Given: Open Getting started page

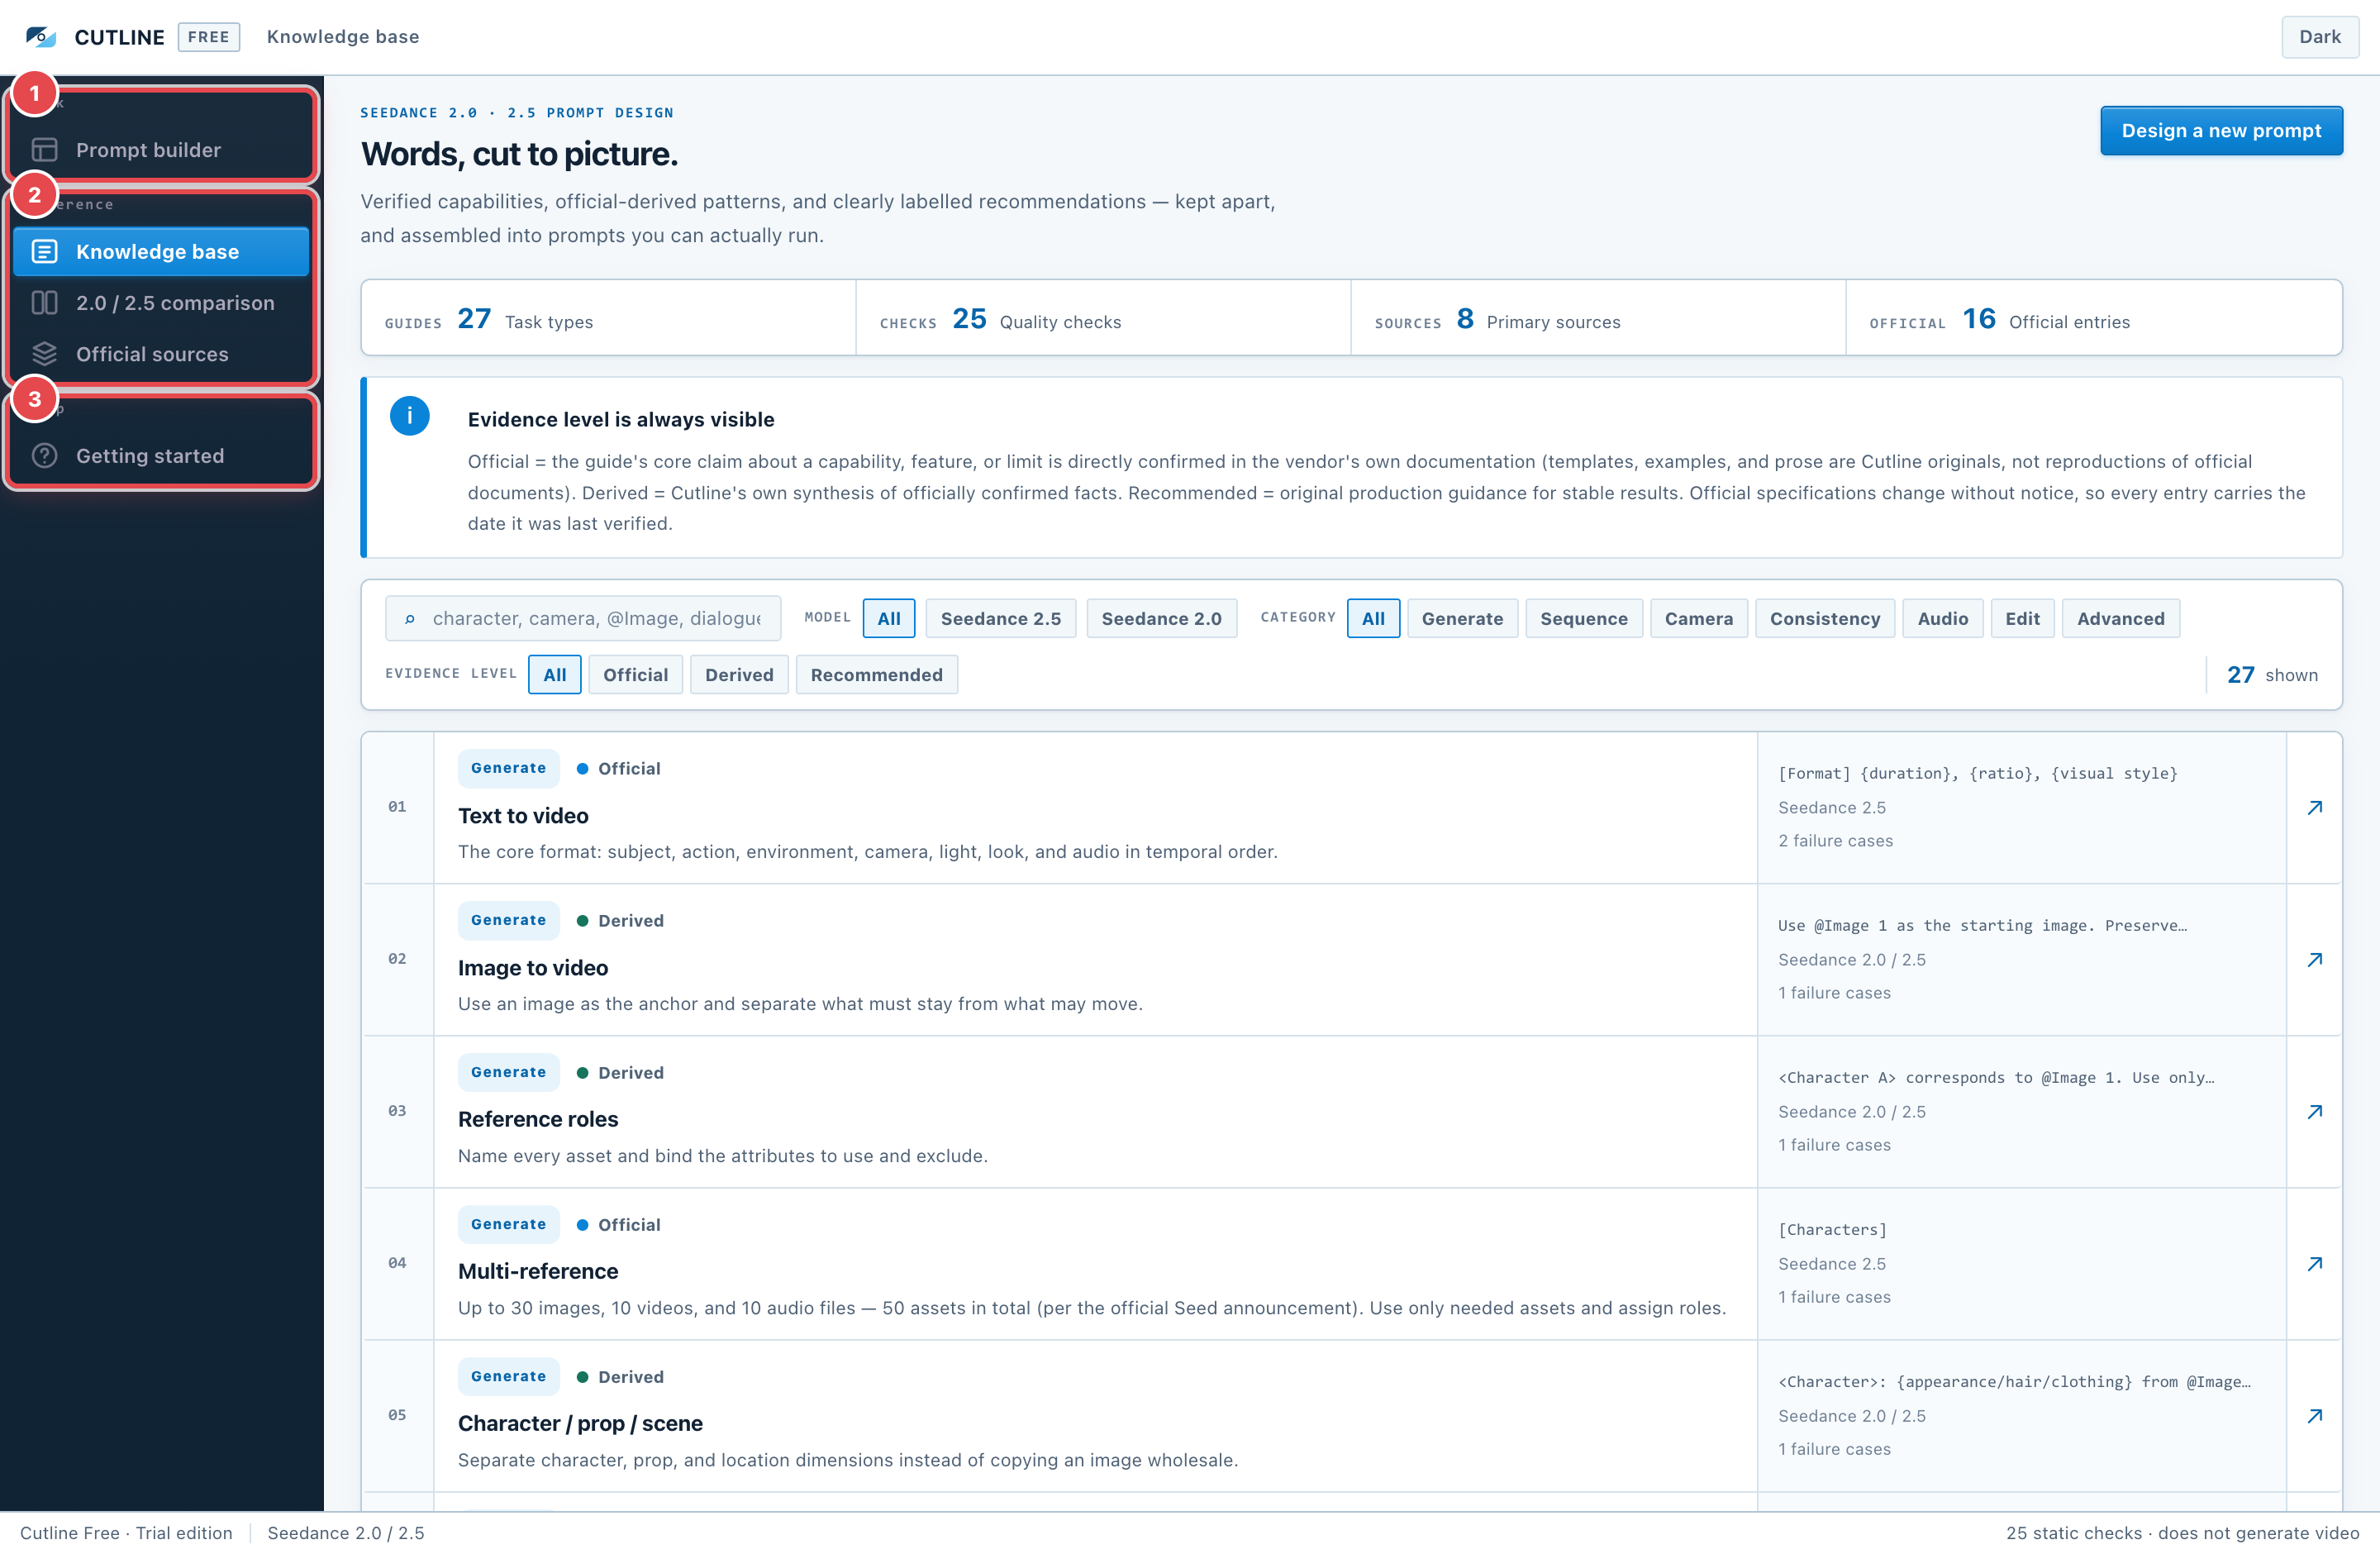Looking at the screenshot, I should (x=162, y=456).
